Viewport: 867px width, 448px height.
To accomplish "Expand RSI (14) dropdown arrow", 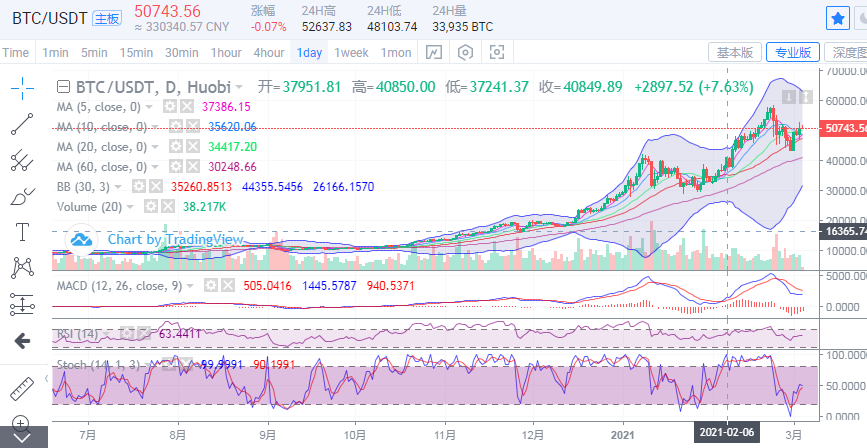I will [106, 334].
